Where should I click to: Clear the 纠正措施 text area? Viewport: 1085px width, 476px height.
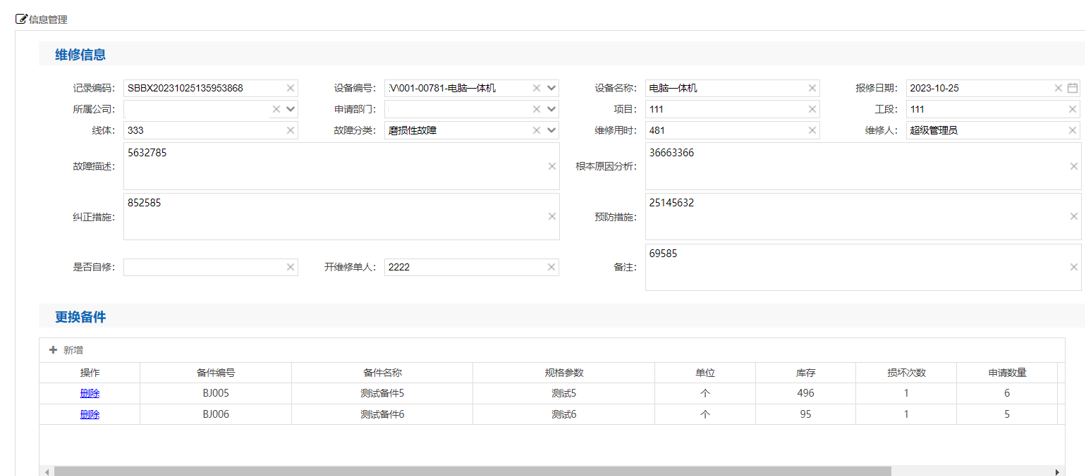click(552, 217)
